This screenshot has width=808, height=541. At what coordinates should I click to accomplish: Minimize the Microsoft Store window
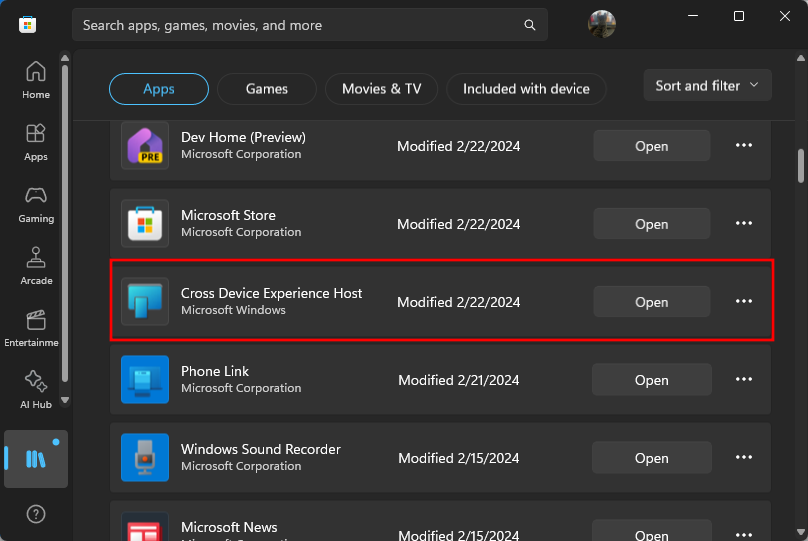pos(693,16)
